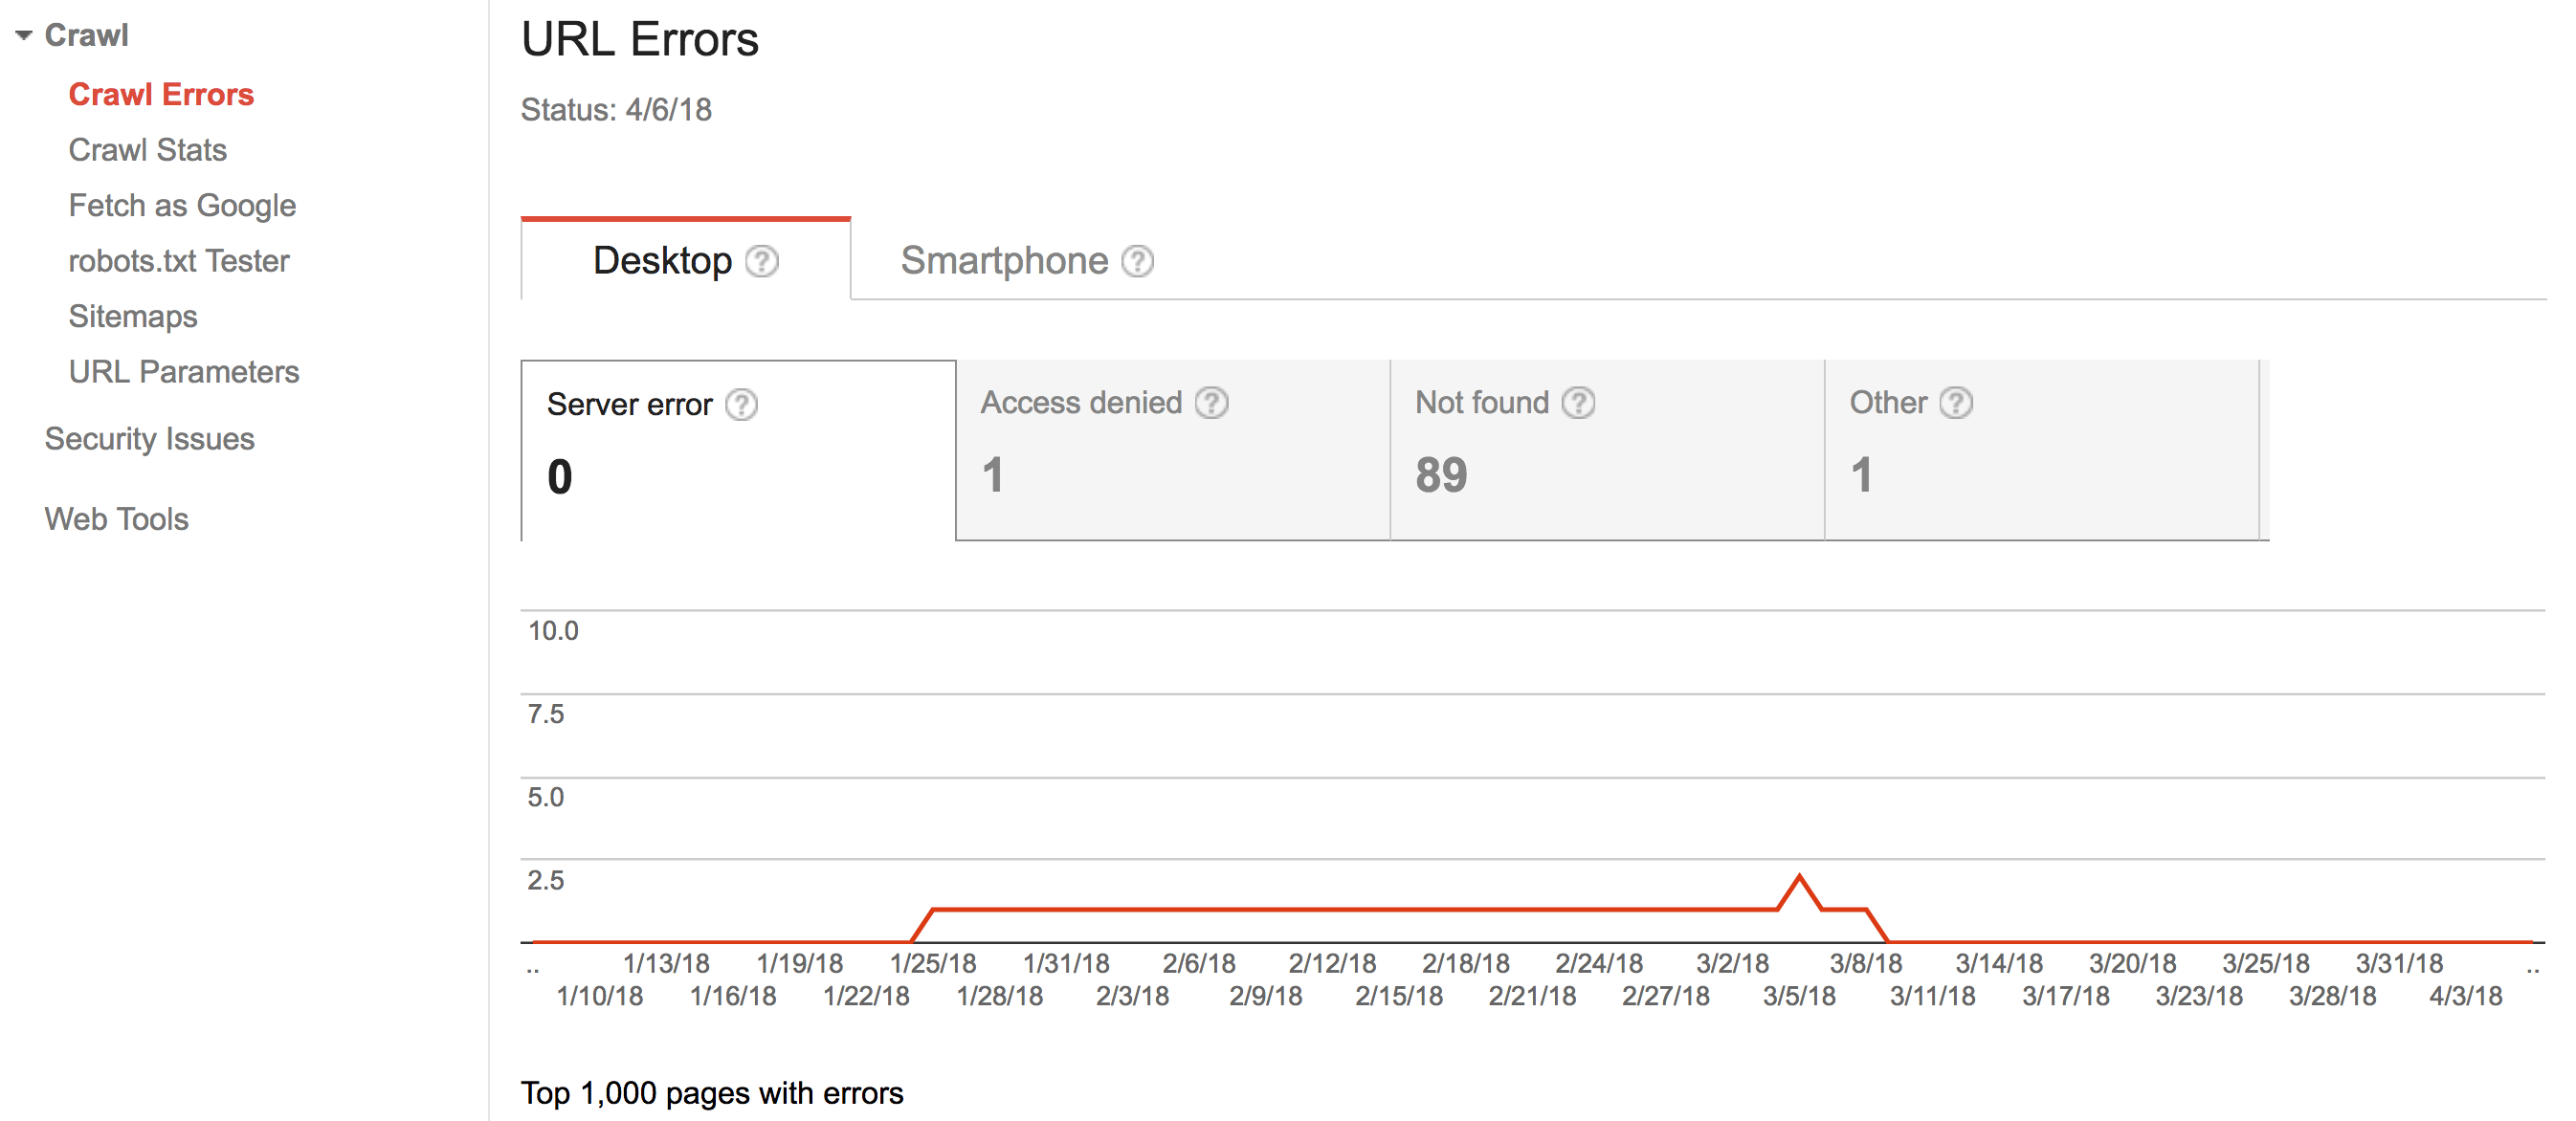Select the Other errors box

tap(2040, 450)
